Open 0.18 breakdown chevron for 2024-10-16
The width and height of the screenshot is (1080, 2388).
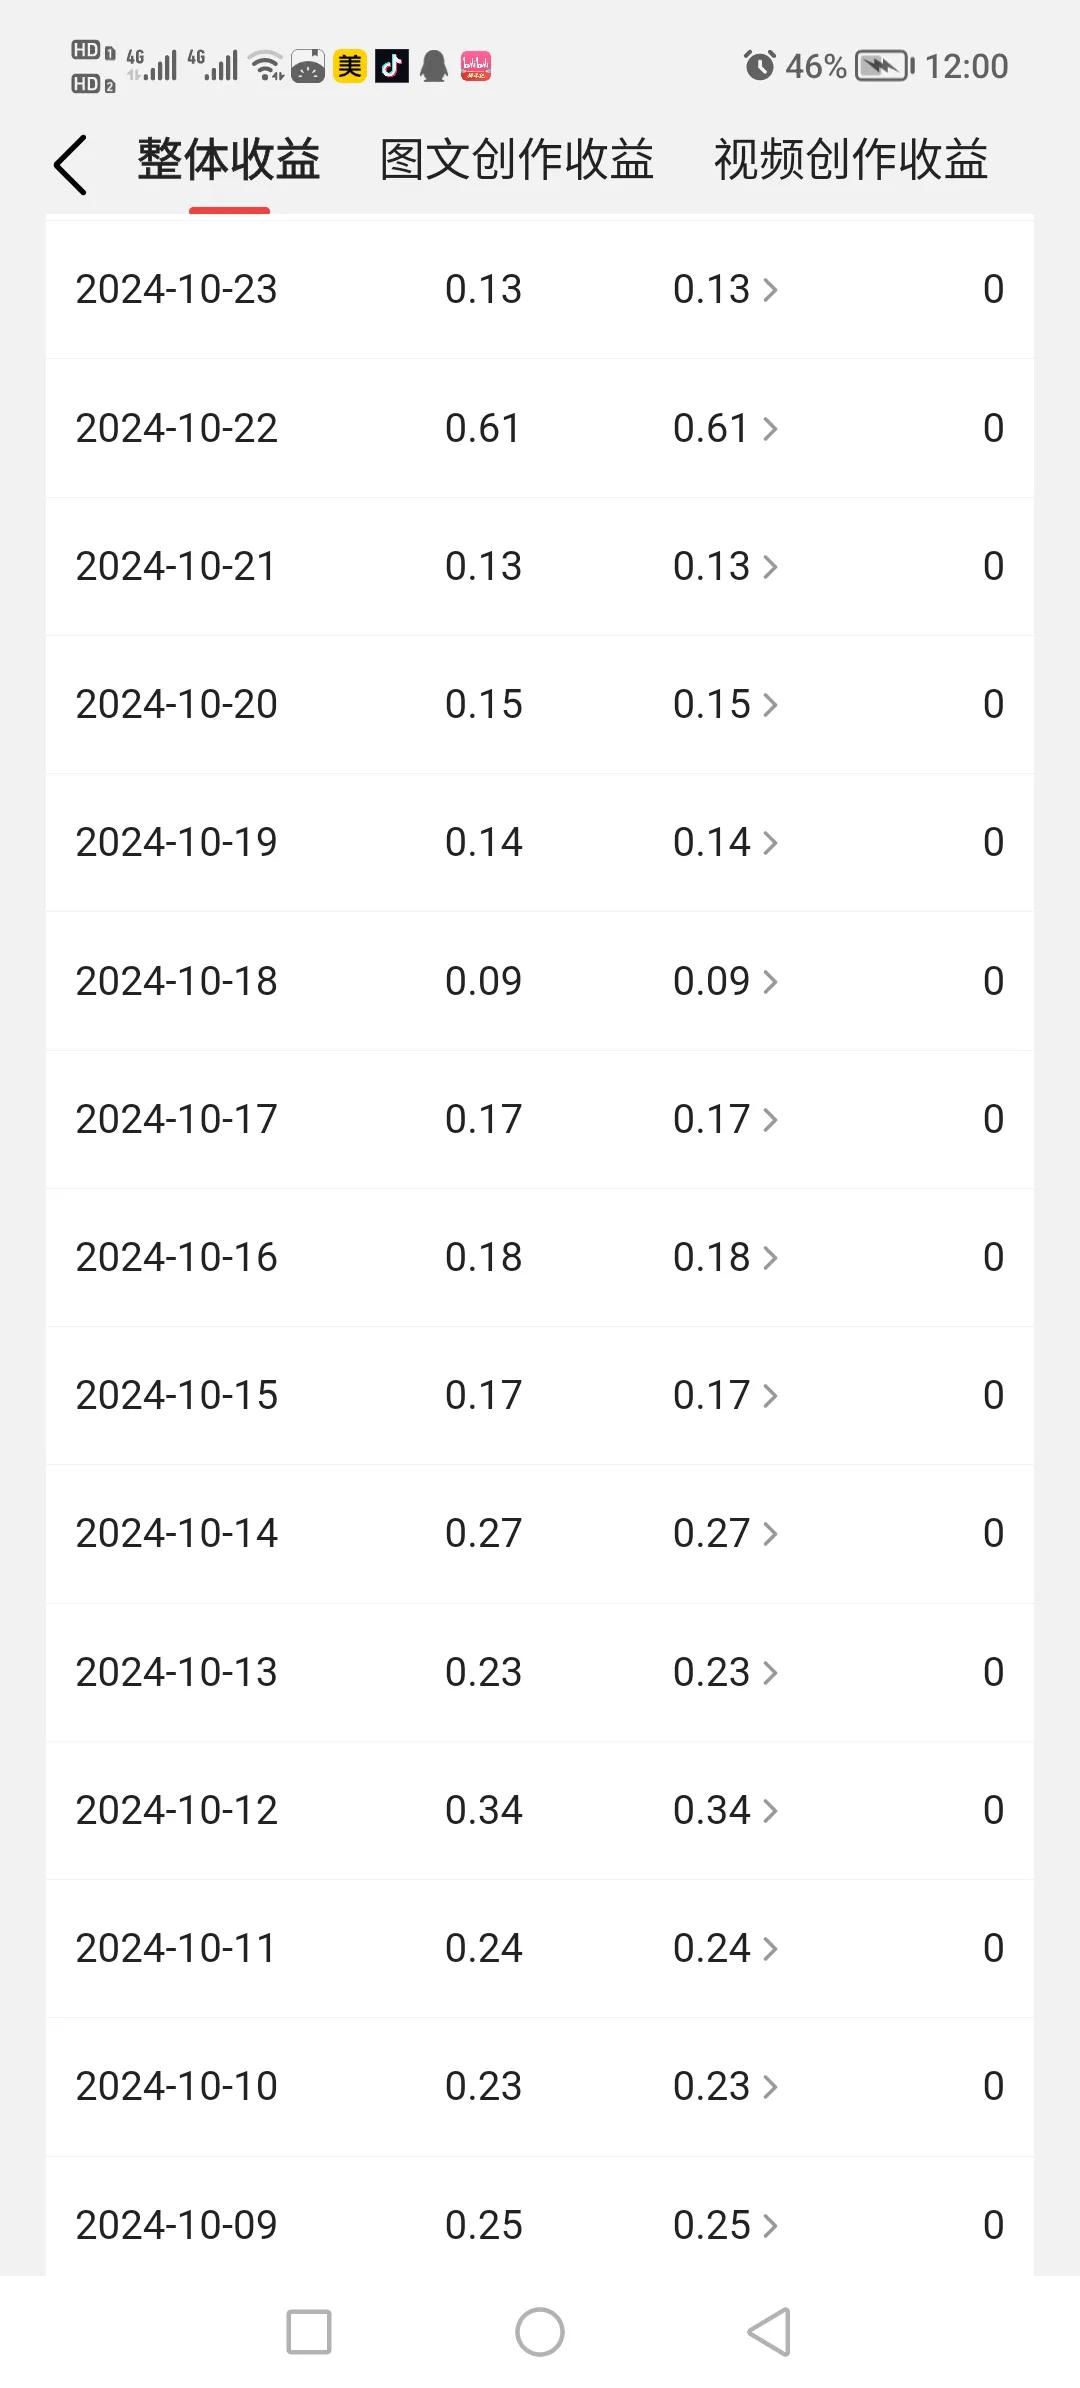pyautogui.click(x=770, y=1258)
